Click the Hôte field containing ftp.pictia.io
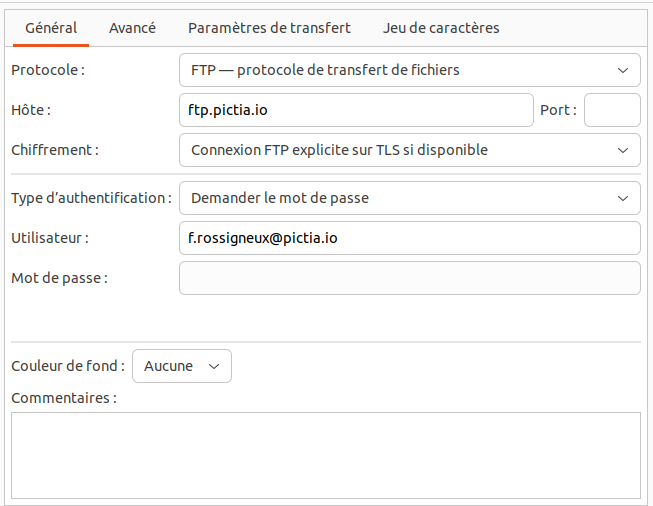The height and width of the screenshot is (506, 653). point(355,110)
